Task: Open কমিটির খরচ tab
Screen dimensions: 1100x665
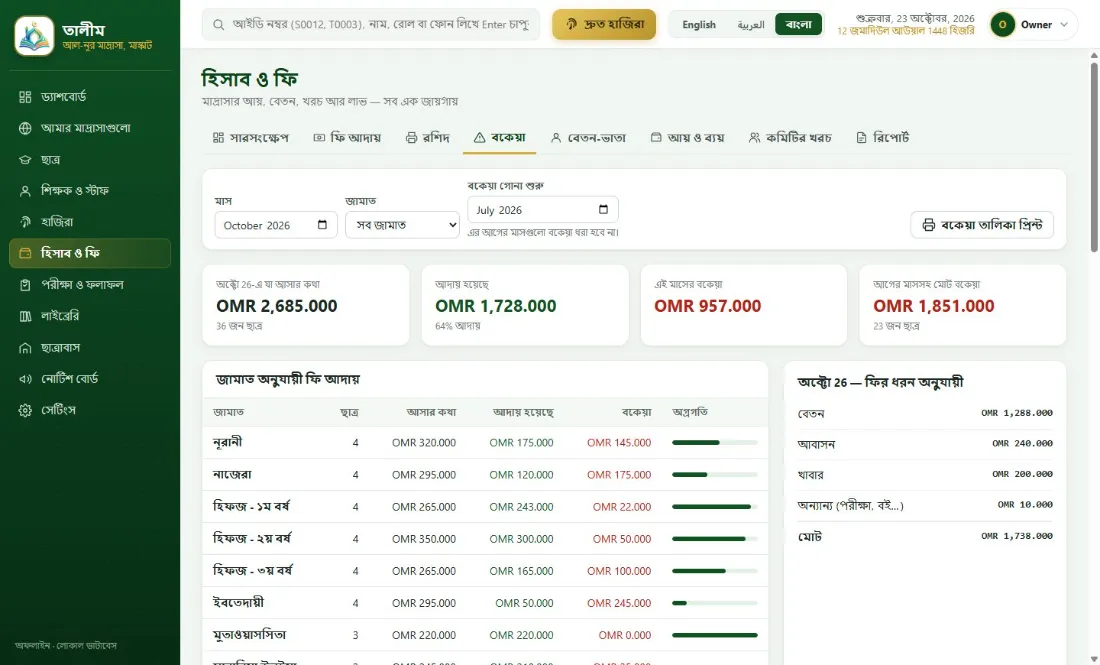Action: [790, 137]
